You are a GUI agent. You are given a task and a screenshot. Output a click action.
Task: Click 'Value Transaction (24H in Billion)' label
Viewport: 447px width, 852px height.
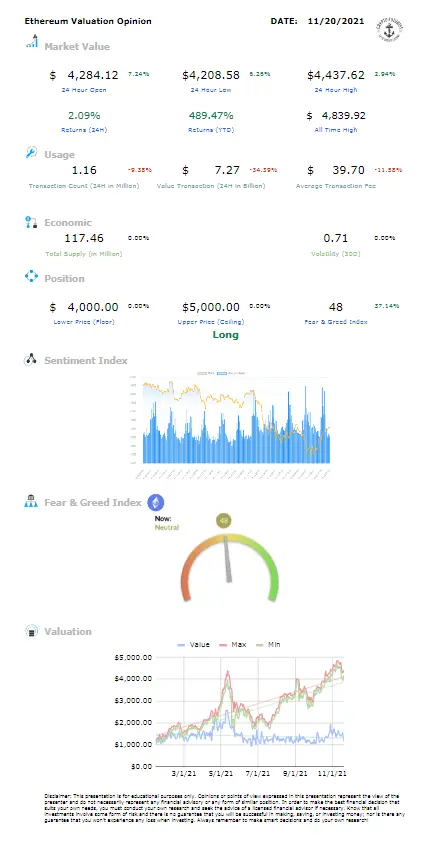[211, 186]
